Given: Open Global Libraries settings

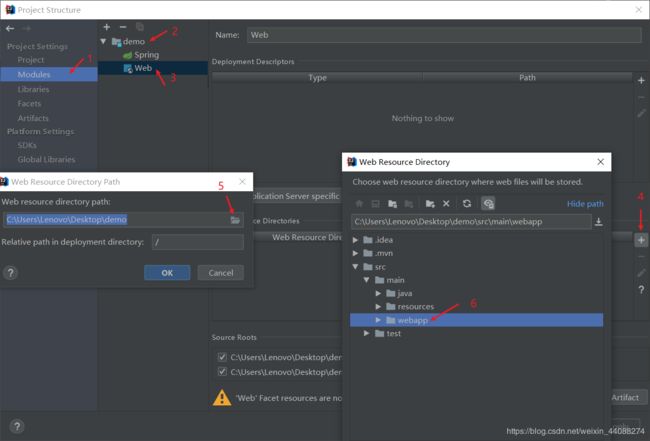Looking at the screenshot, I should (x=46, y=160).
